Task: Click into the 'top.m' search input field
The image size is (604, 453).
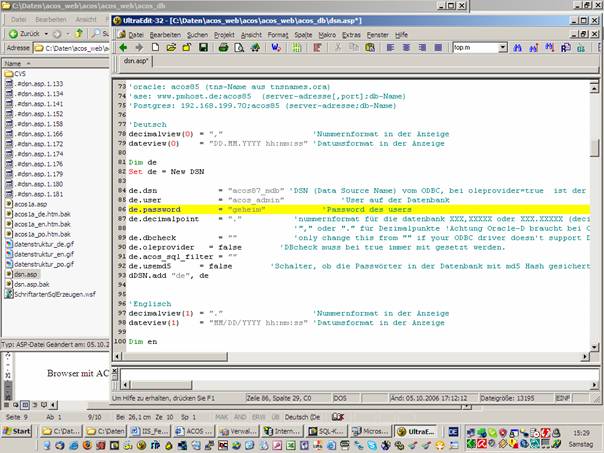Action: 475,48
